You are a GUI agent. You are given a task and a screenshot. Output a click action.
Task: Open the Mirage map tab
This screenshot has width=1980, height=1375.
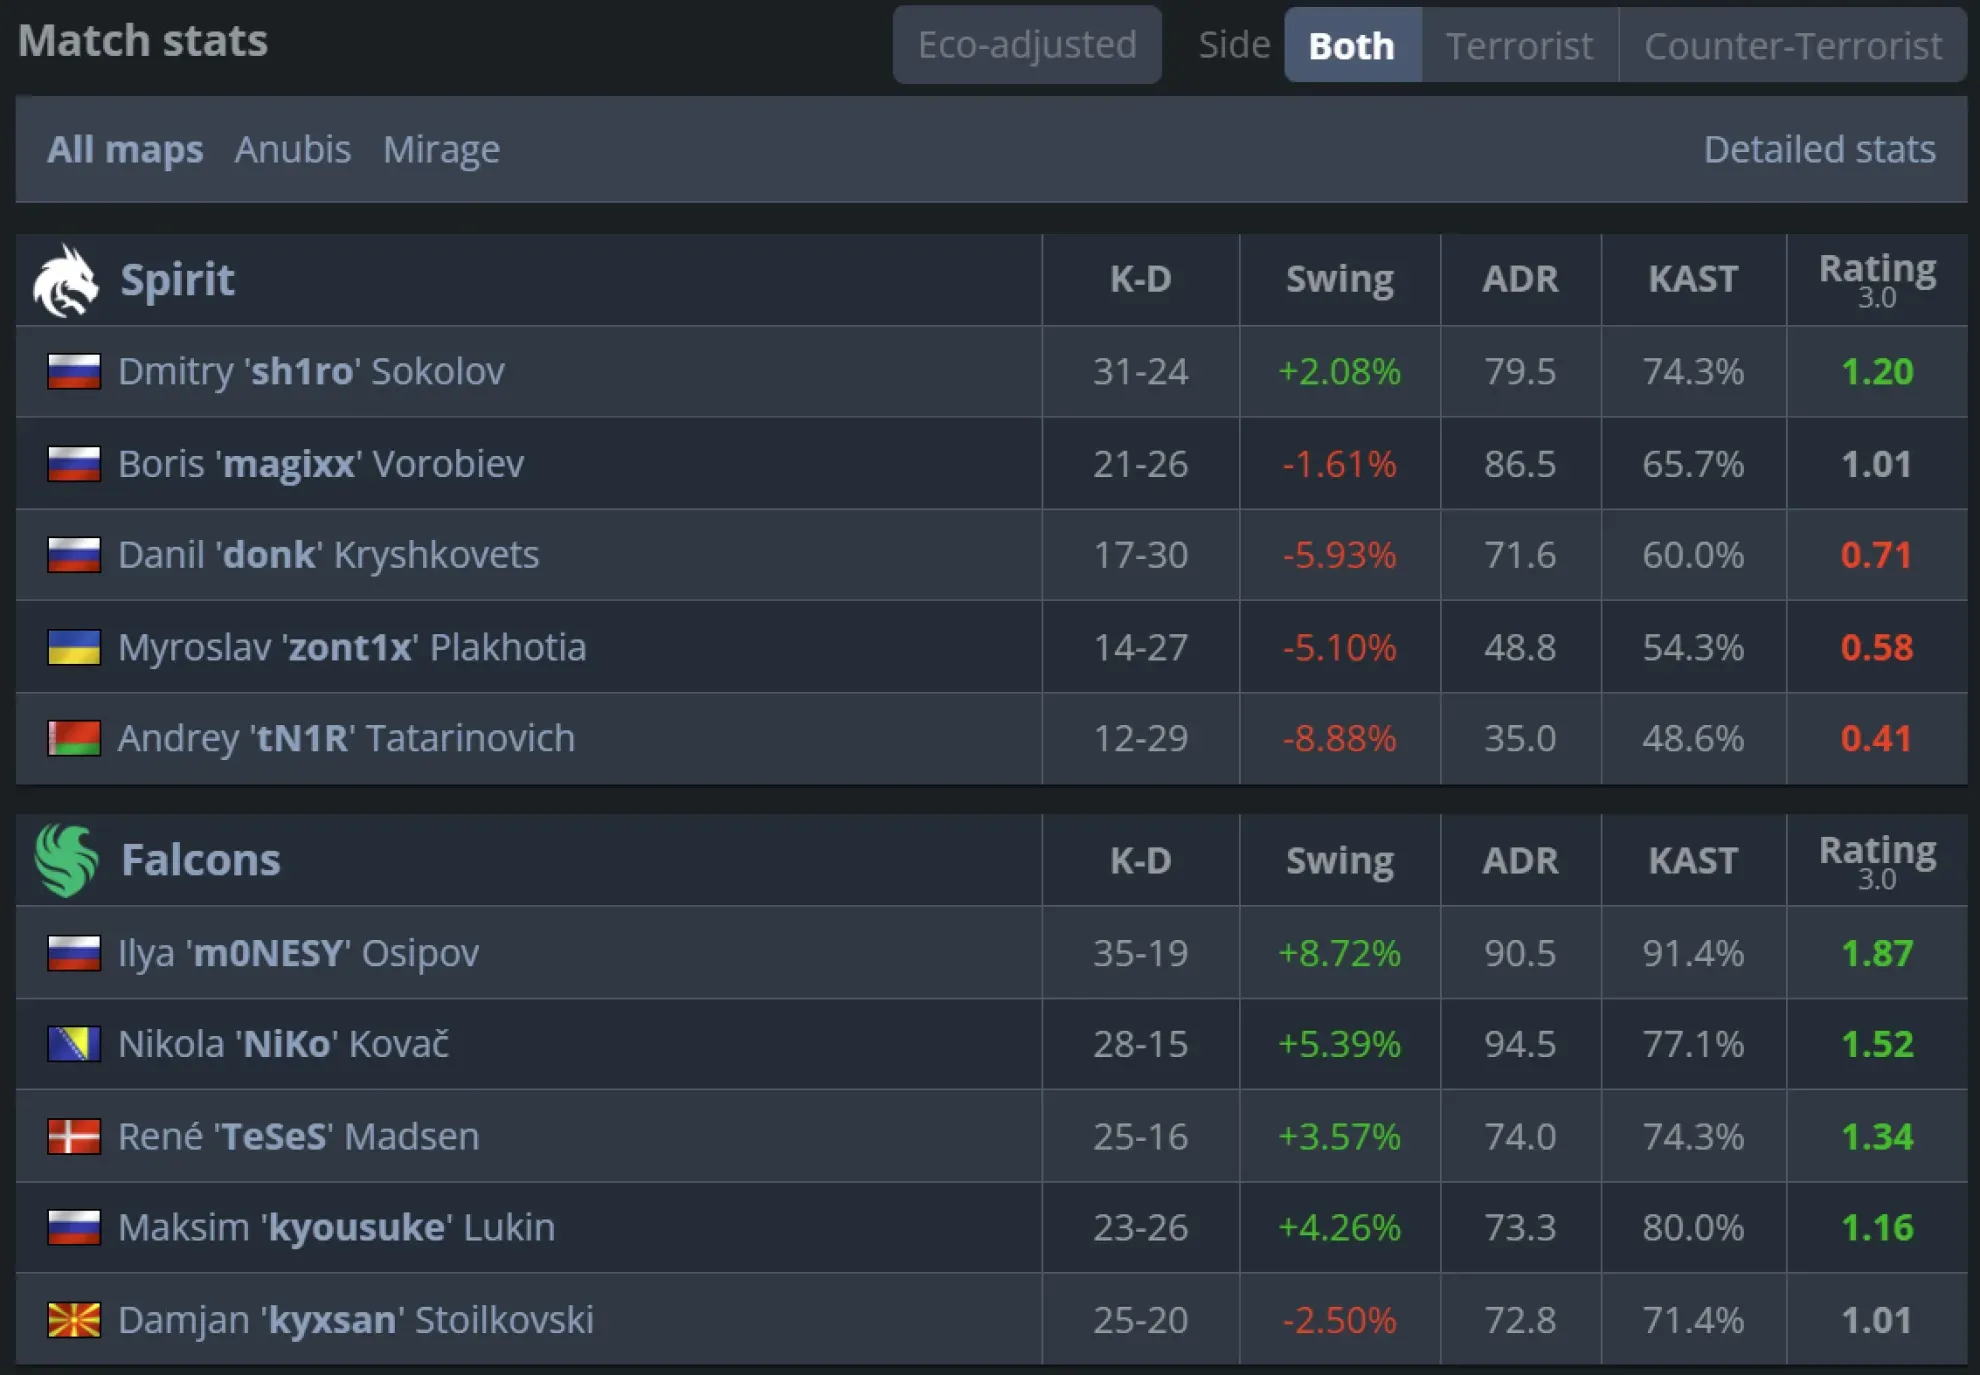point(441,150)
